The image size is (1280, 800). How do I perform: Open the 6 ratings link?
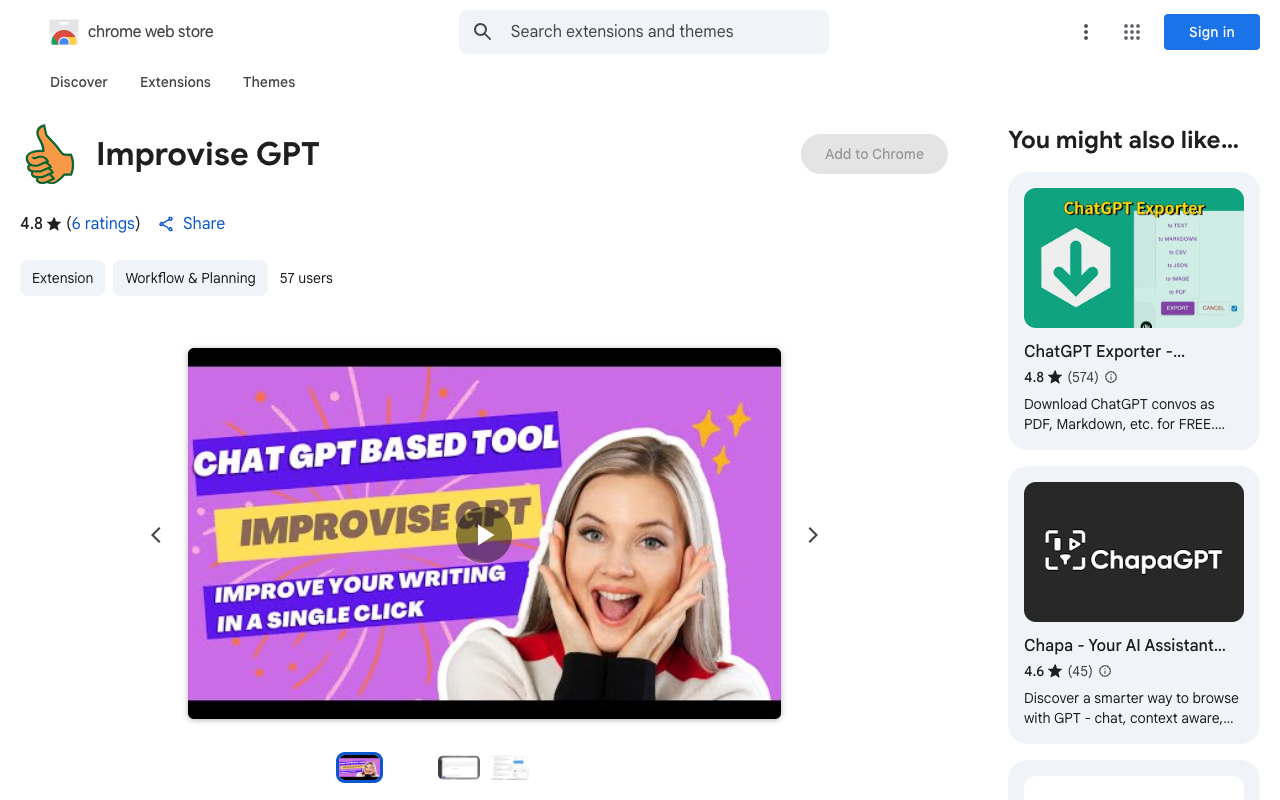point(104,224)
